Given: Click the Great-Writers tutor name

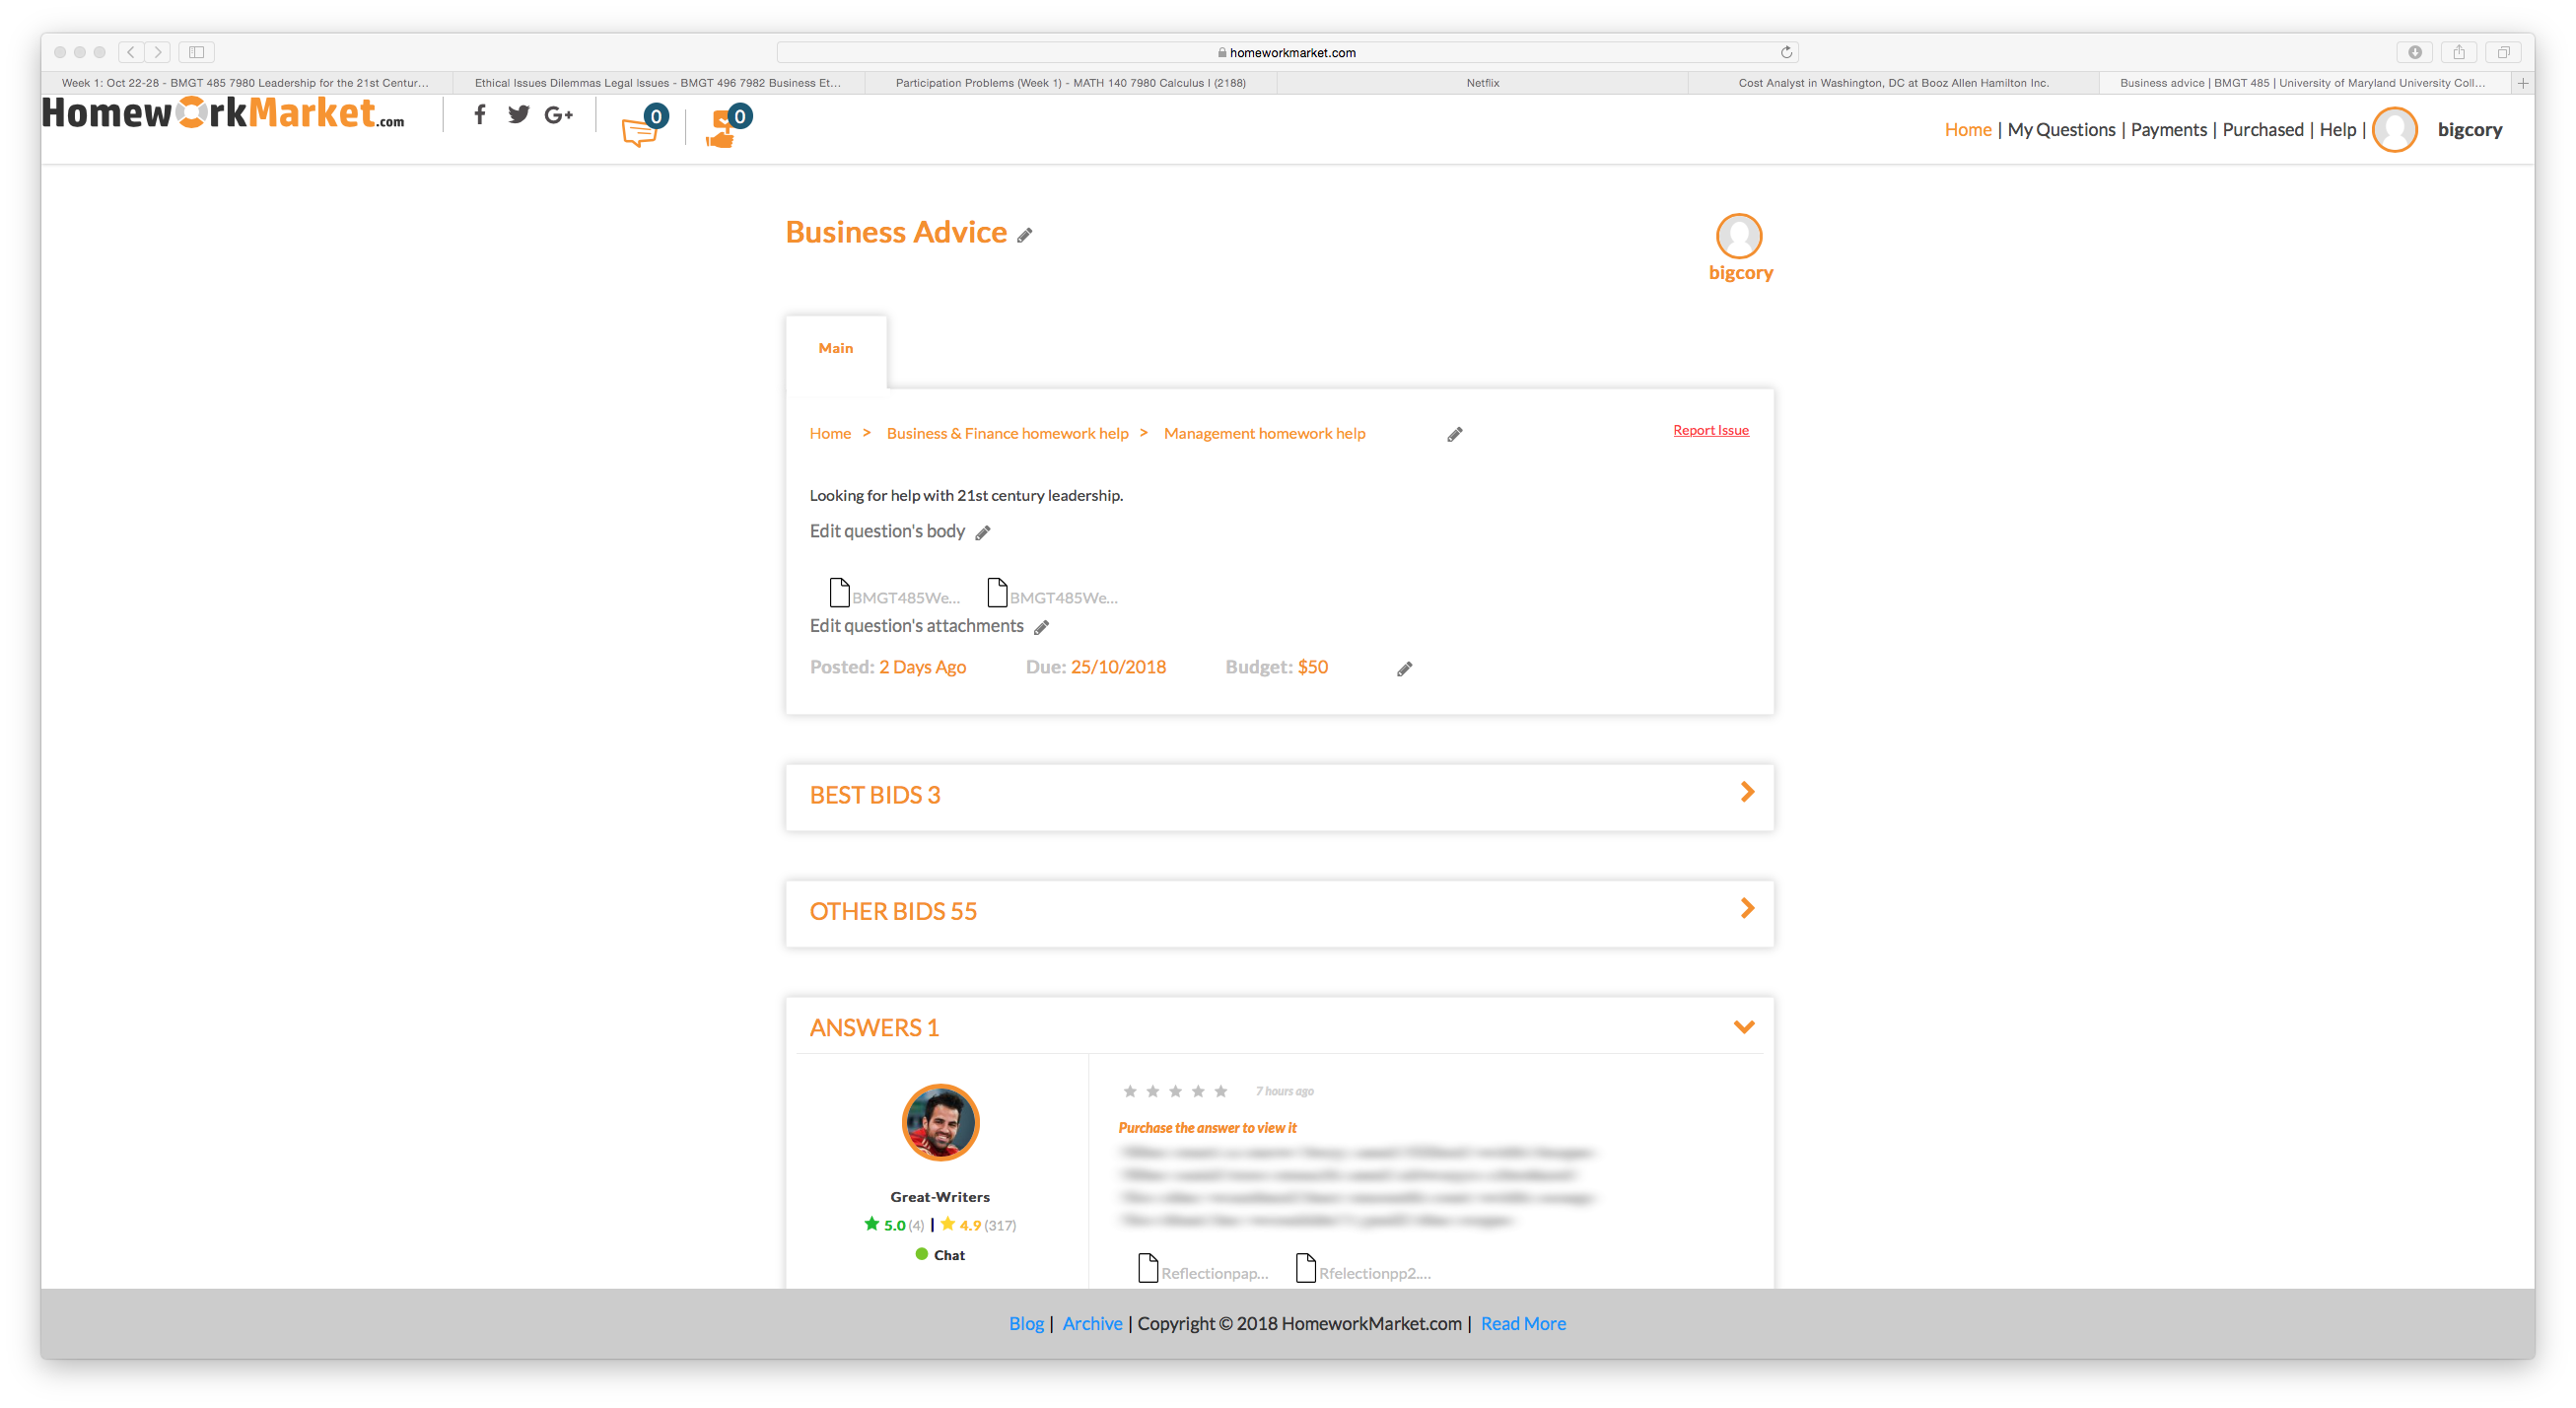Looking at the screenshot, I should pyautogui.click(x=940, y=1197).
